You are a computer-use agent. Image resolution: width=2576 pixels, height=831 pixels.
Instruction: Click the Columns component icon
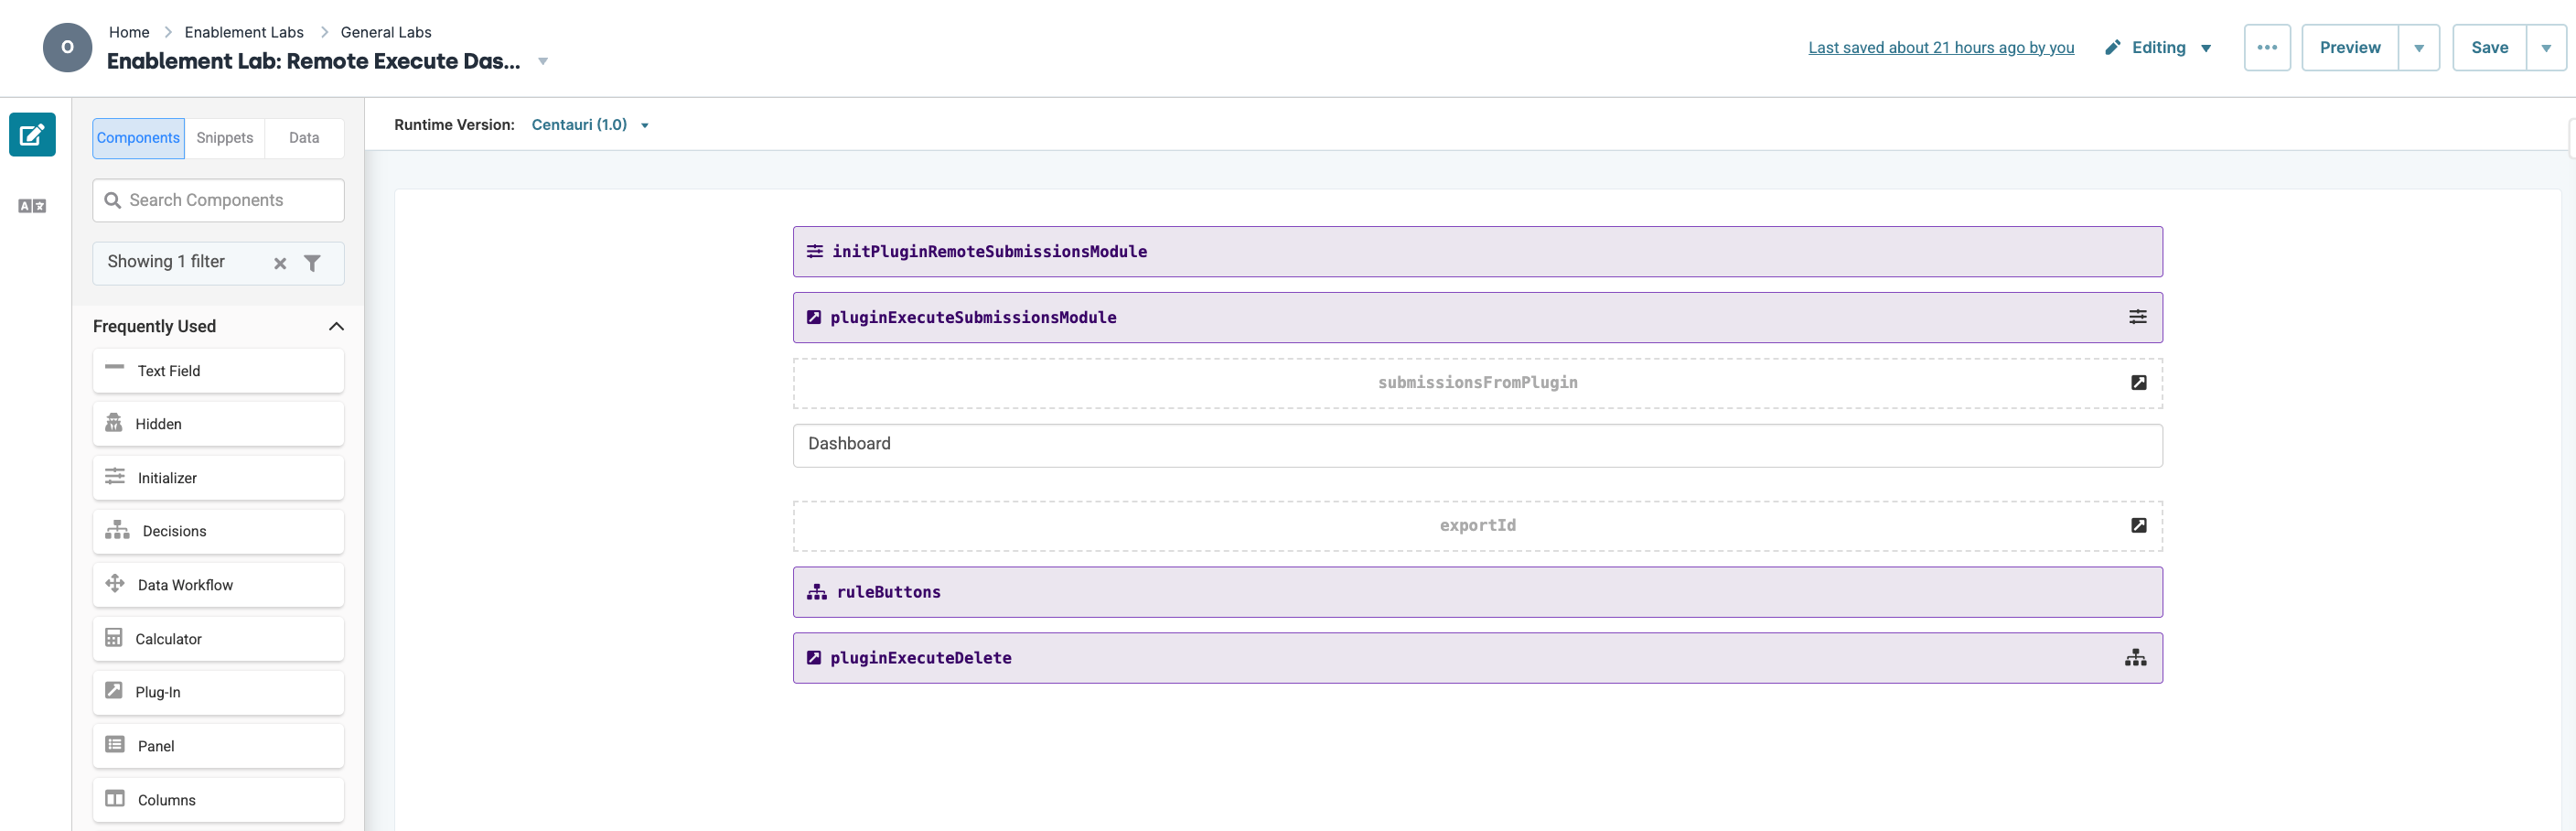coord(116,799)
